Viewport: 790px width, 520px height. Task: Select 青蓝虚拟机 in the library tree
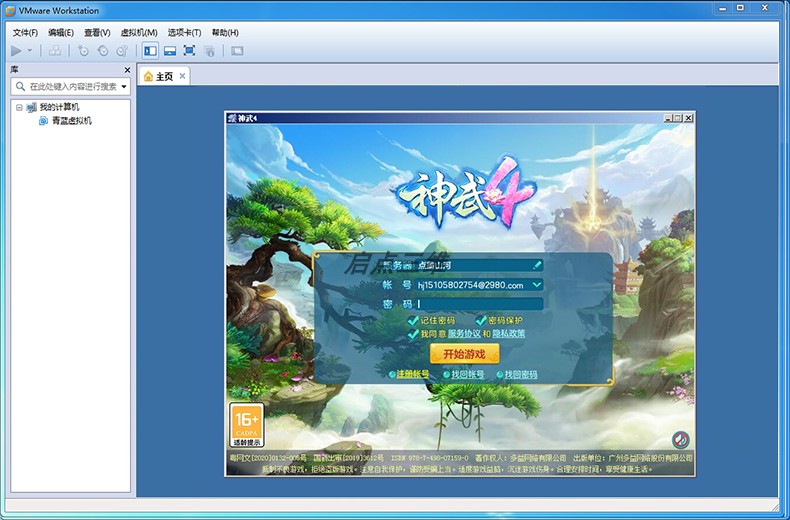[x=72, y=121]
